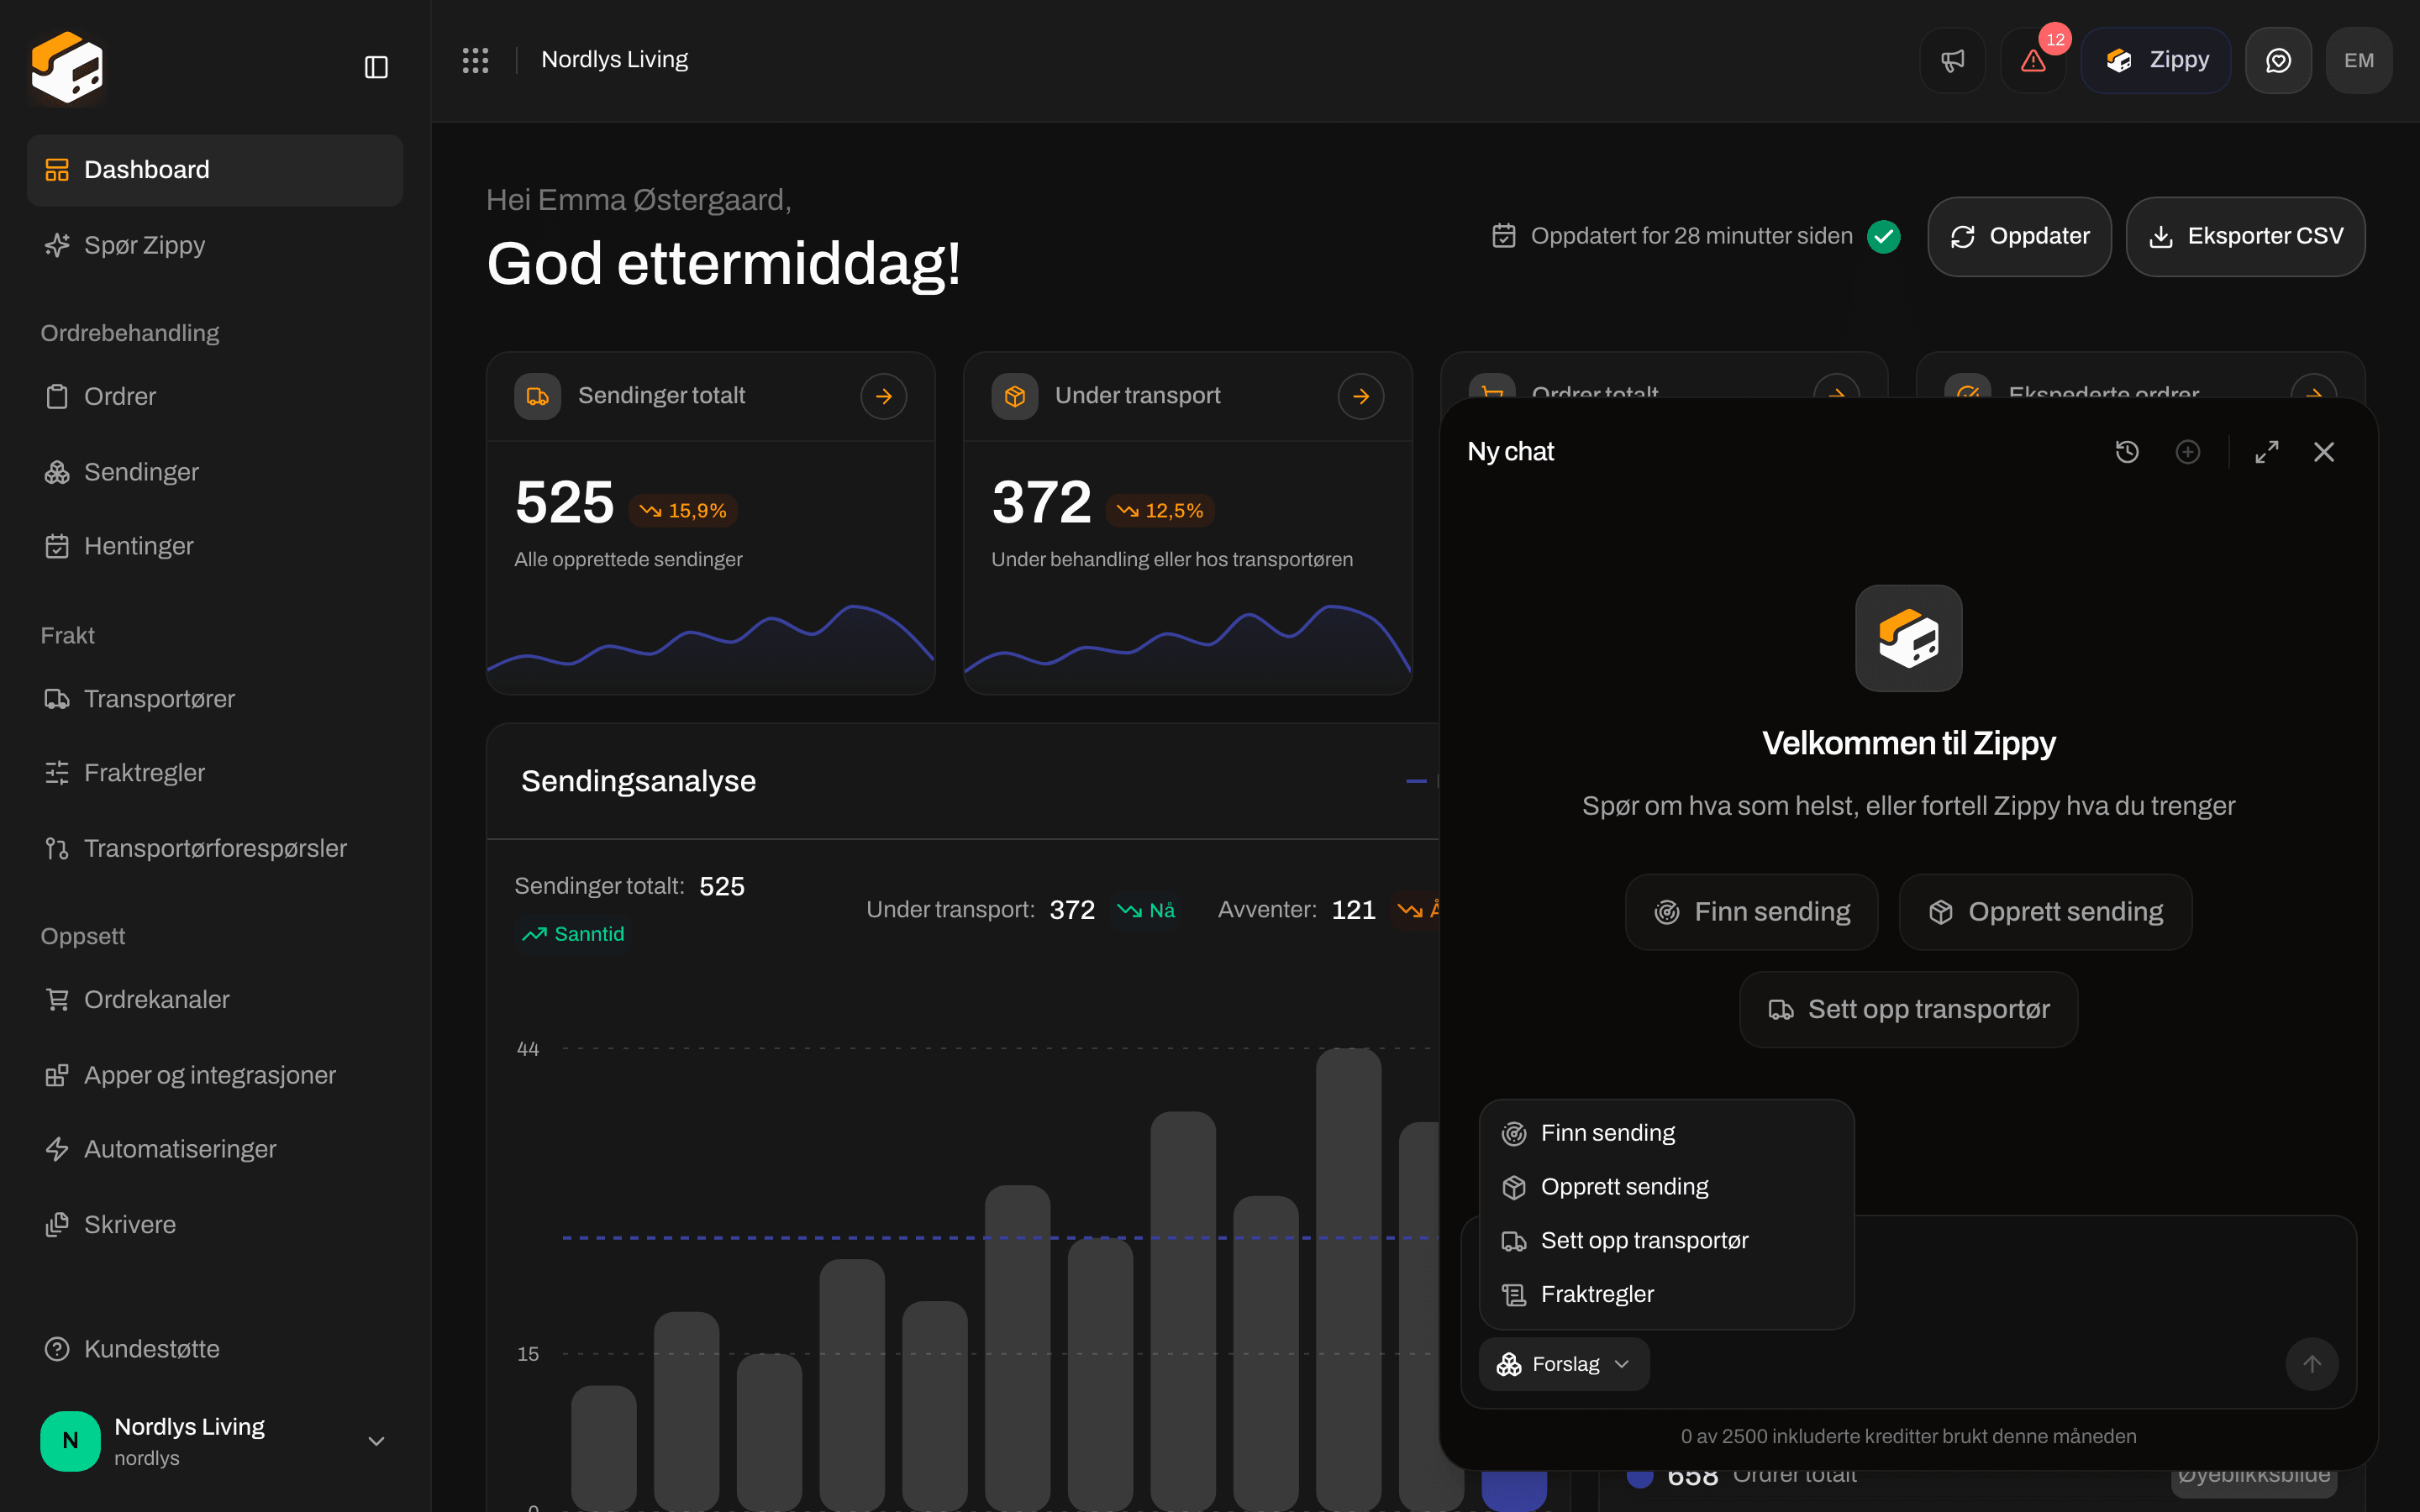Open Kundestøtte in sidebar
The image size is (2420, 1512).
click(x=215, y=1349)
